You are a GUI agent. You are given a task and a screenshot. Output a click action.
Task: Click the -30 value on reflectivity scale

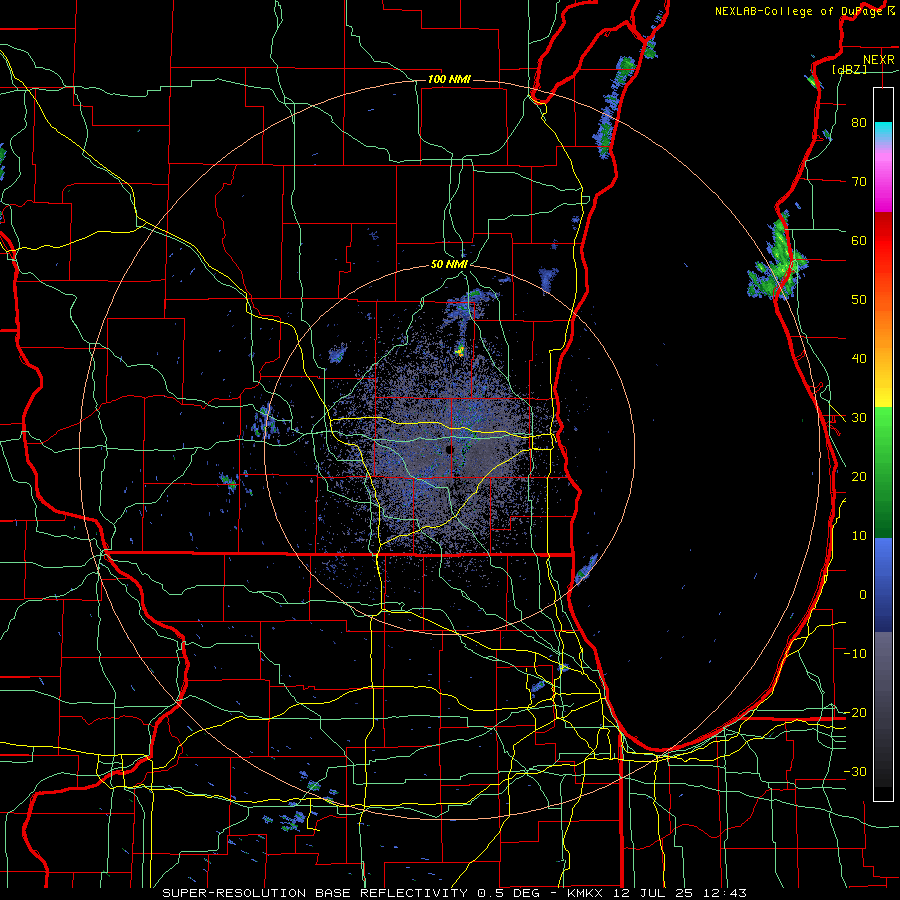tap(855, 771)
